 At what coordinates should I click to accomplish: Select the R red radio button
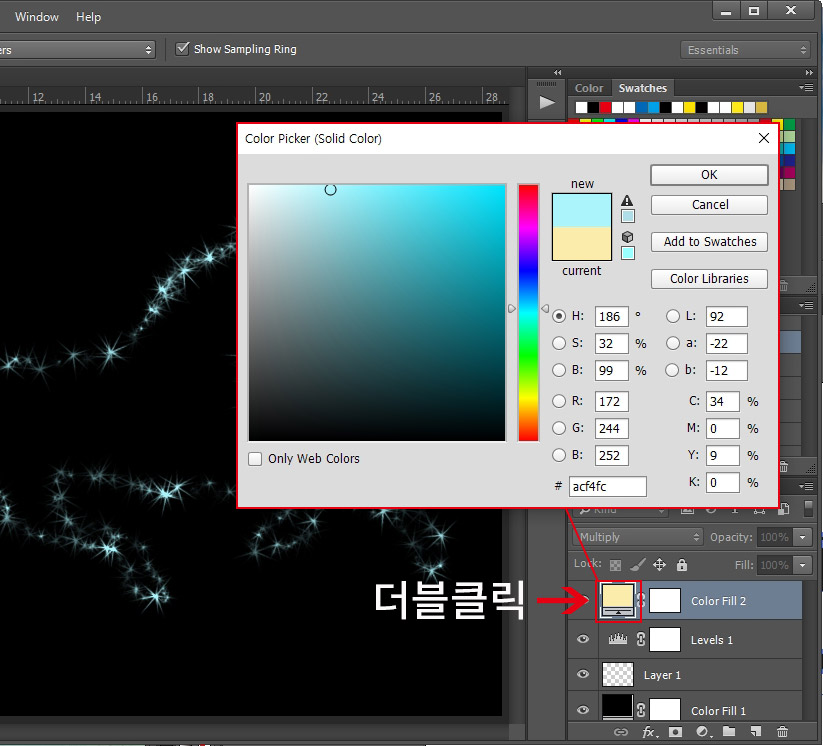(x=559, y=401)
